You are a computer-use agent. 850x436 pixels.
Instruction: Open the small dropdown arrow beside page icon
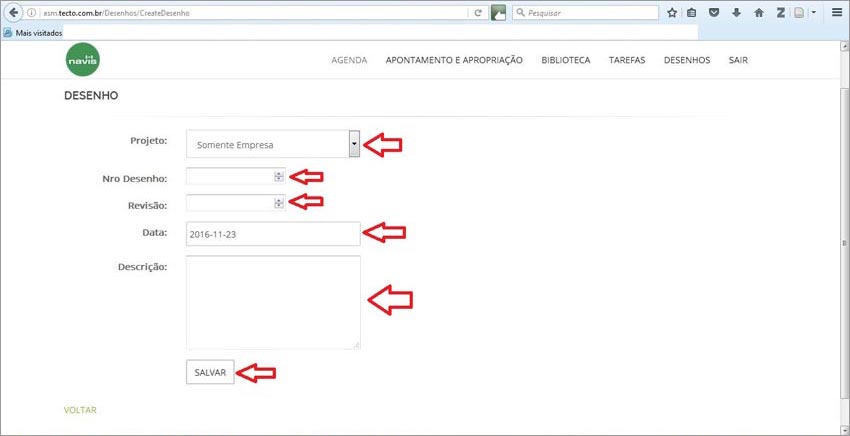[814, 13]
